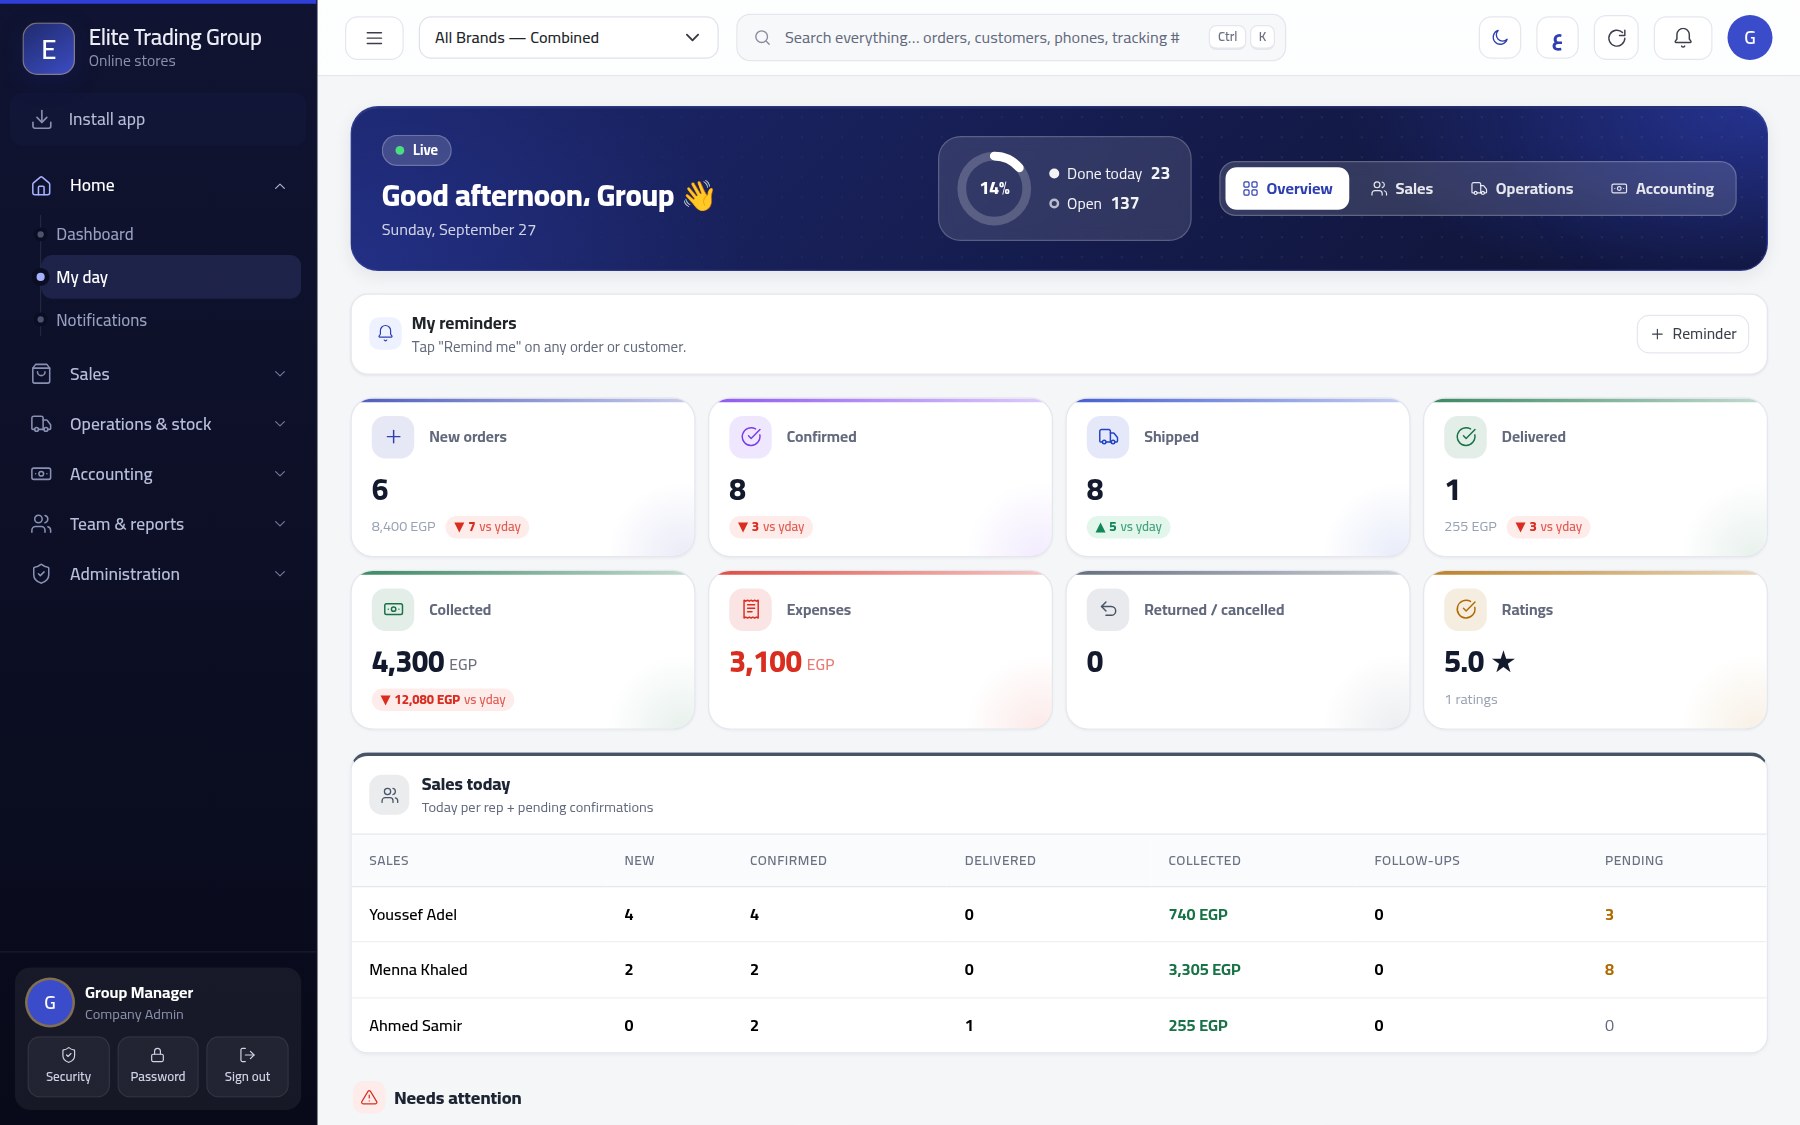This screenshot has height=1125, width=1800.
Task: Open the G user avatar menu
Action: 1749,38
